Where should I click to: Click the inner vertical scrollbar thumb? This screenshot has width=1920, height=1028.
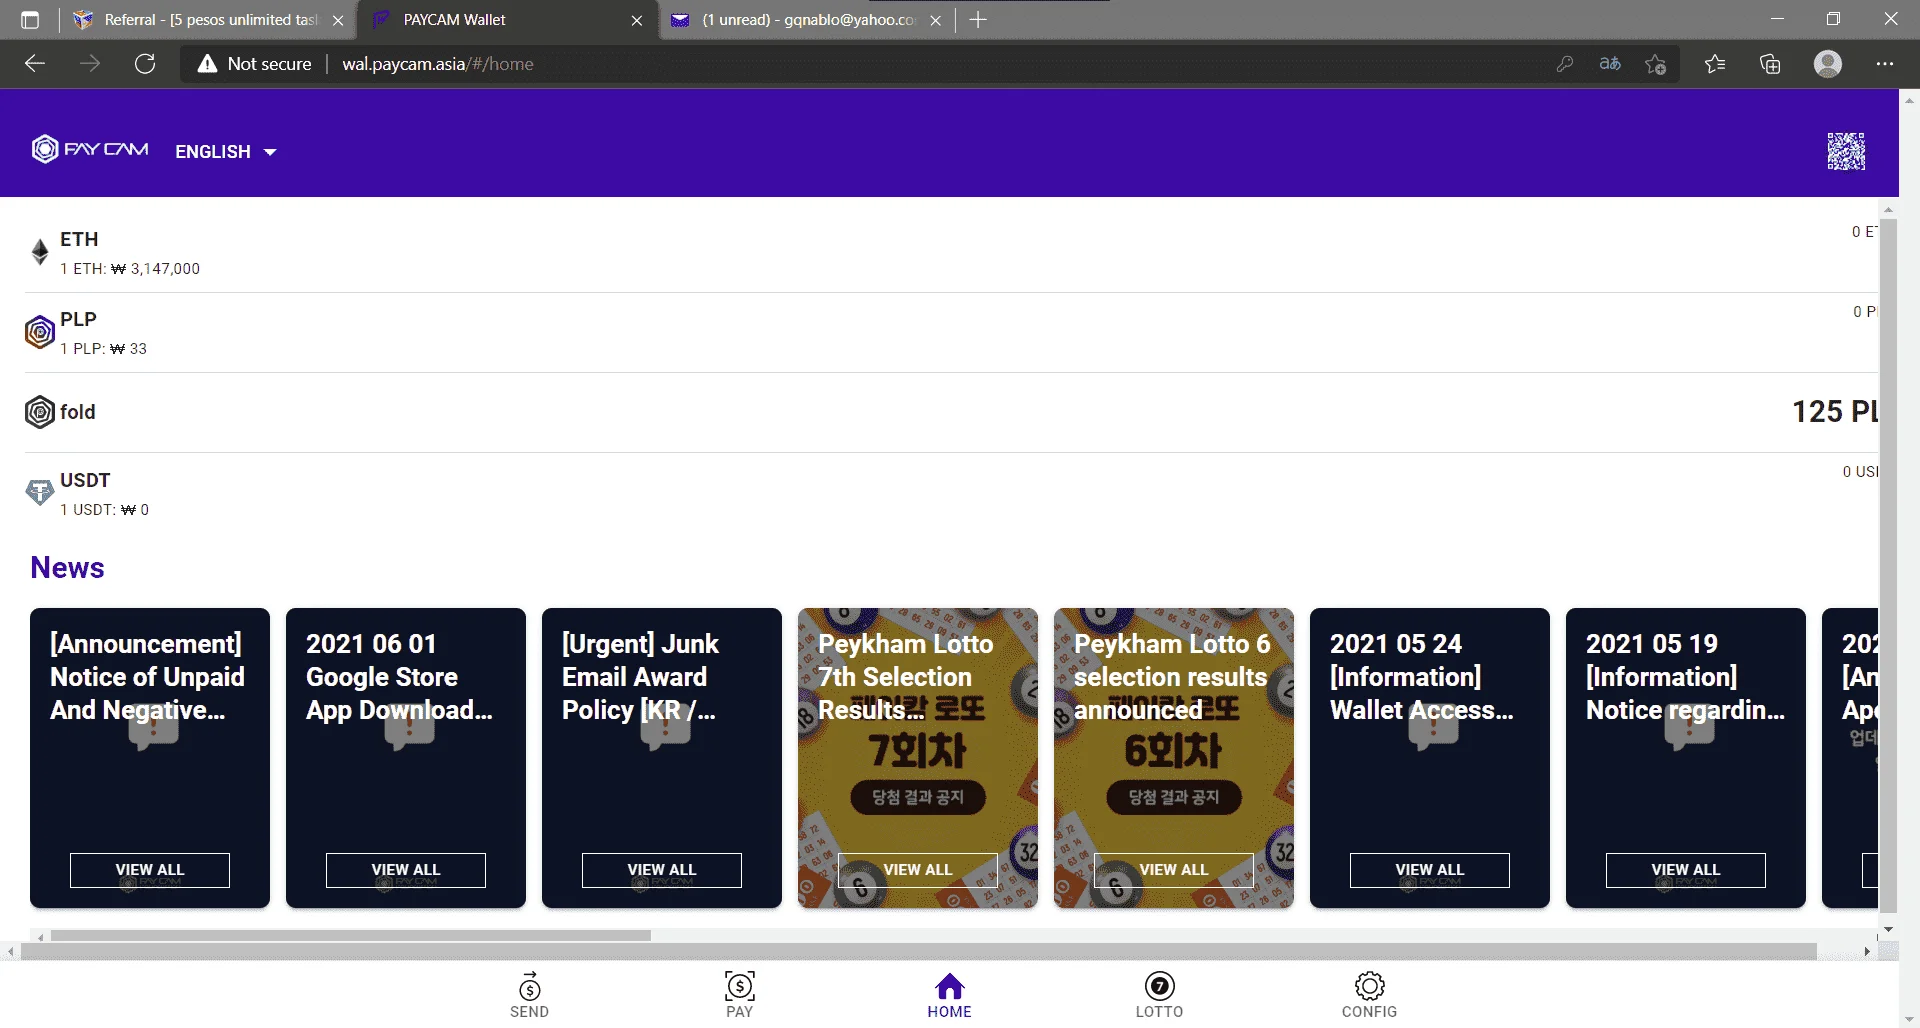click(x=1888, y=565)
